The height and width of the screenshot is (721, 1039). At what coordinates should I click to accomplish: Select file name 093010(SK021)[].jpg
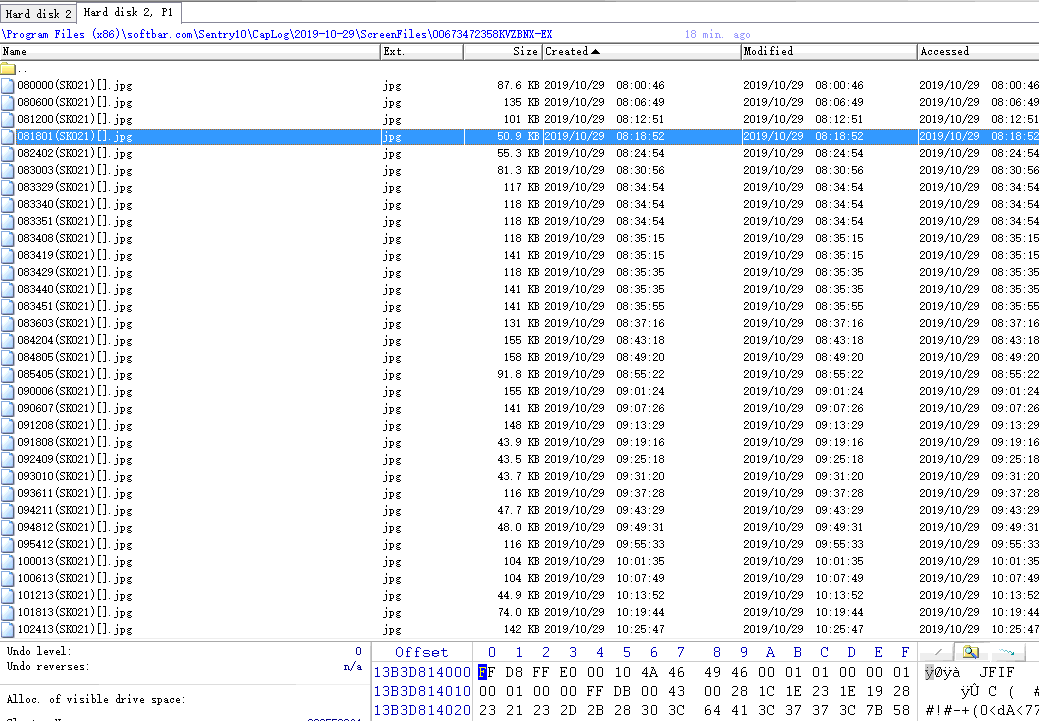pyautogui.click(x=75, y=477)
